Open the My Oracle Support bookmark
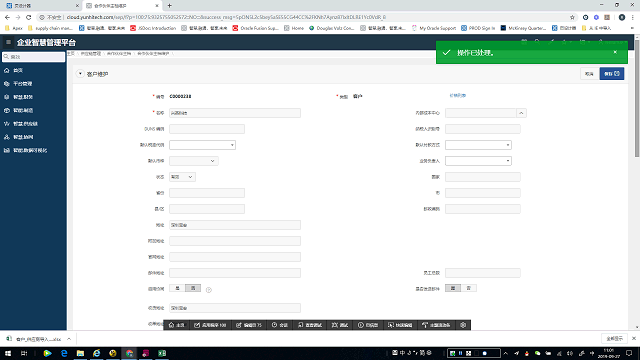The height and width of the screenshot is (360, 640). tap(433, 28)
